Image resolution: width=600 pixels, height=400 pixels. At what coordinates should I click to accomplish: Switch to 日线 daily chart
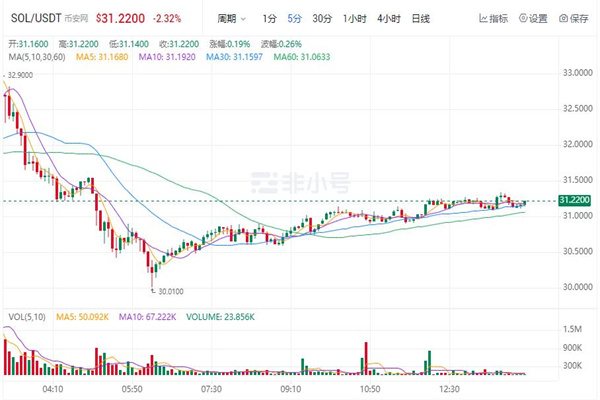pyautogui.click(x=421, y=19)
